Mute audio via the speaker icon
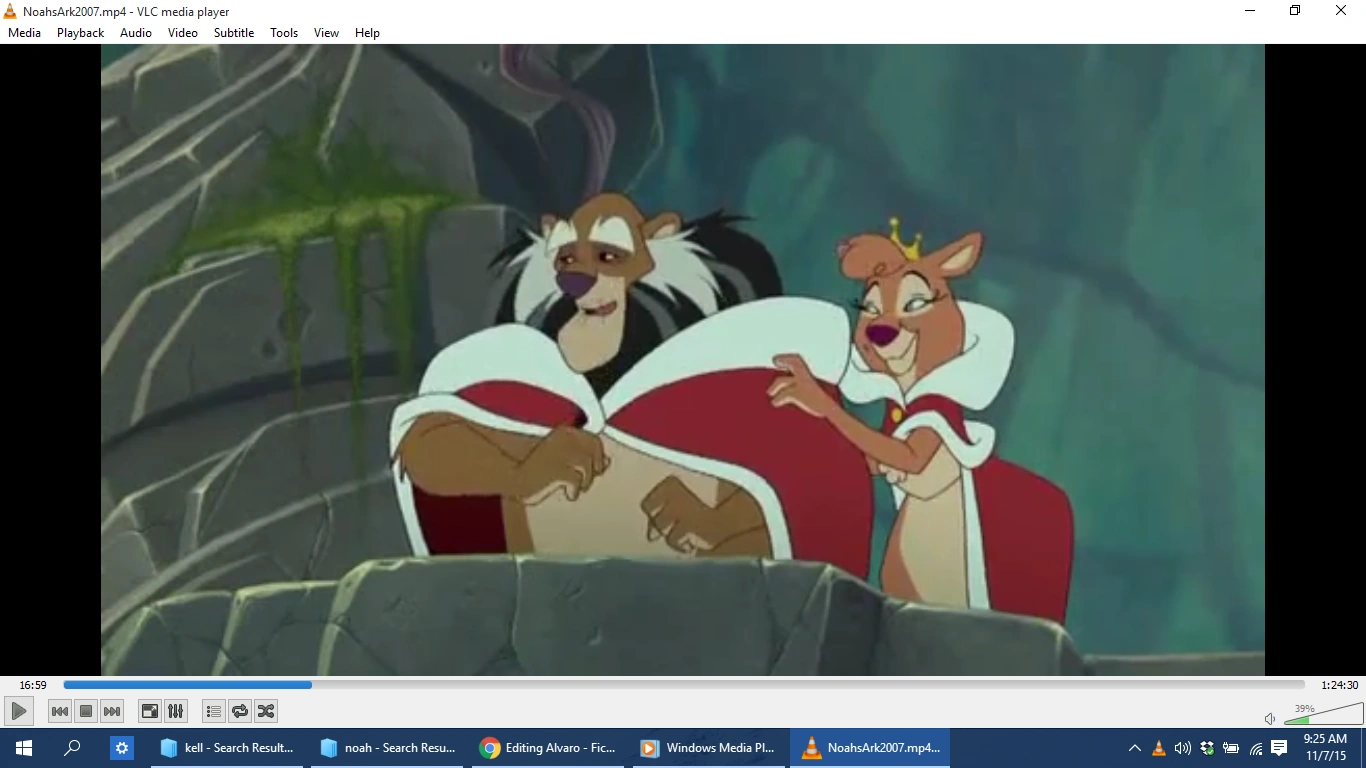Image resolution: width=1366 pixels, height=768 pixels. click(1270, 718)
